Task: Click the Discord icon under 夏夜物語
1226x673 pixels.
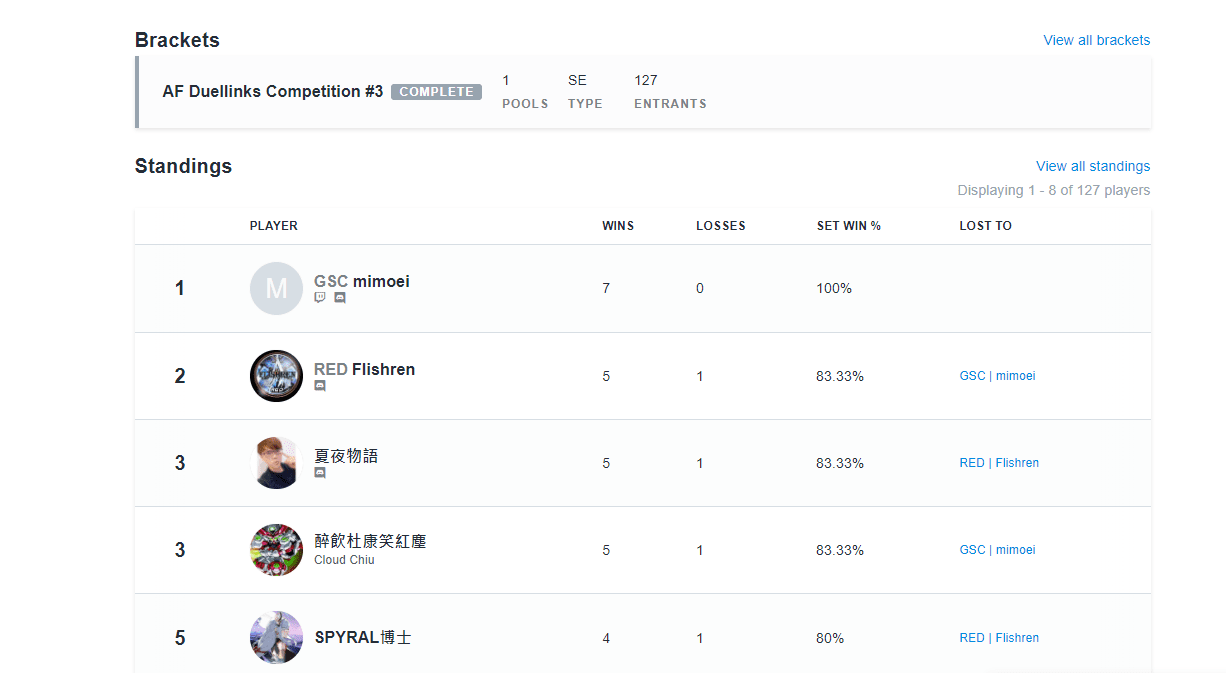Action: pos(320,473)
